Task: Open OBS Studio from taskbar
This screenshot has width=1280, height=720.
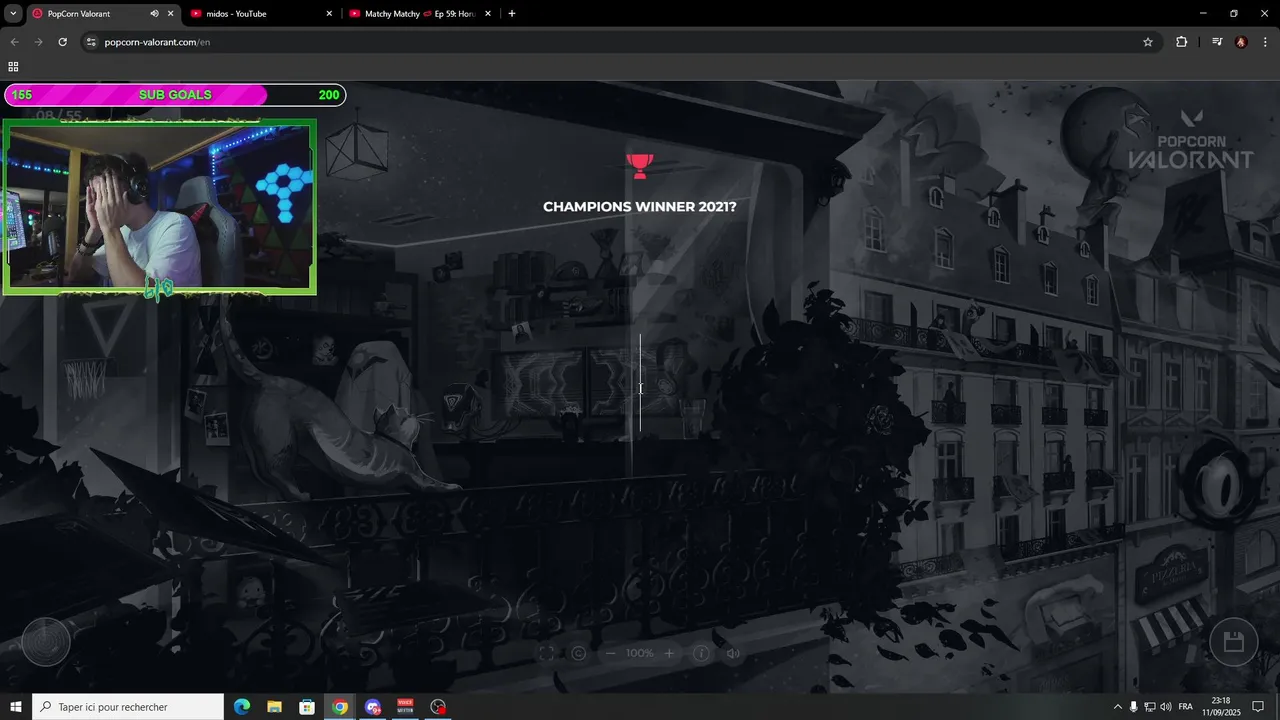Action: click(x=438, y=707)
